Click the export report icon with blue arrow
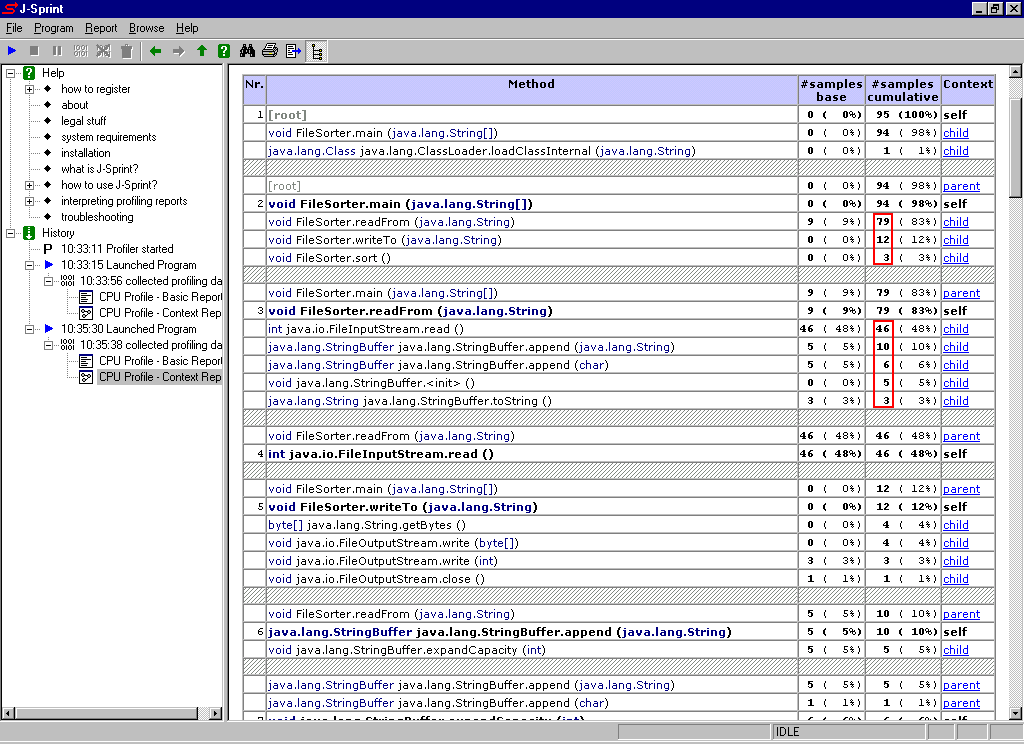The width and height of the screenshot is (1024, 744). (293, 51)
